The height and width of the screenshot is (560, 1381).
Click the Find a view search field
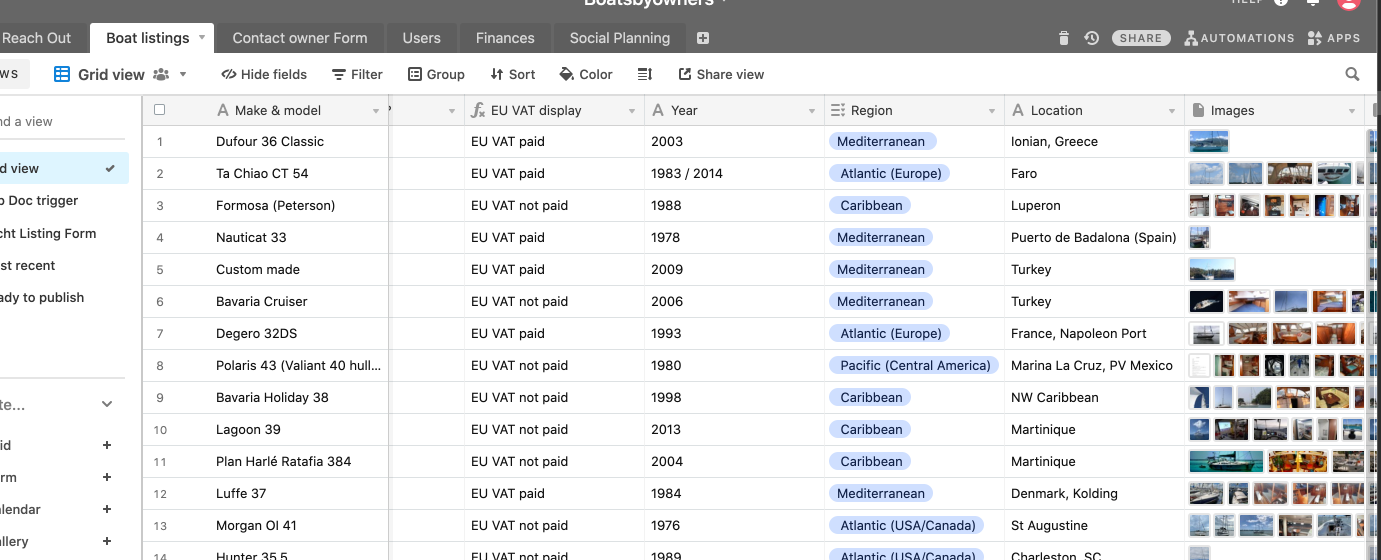(62, 122)
